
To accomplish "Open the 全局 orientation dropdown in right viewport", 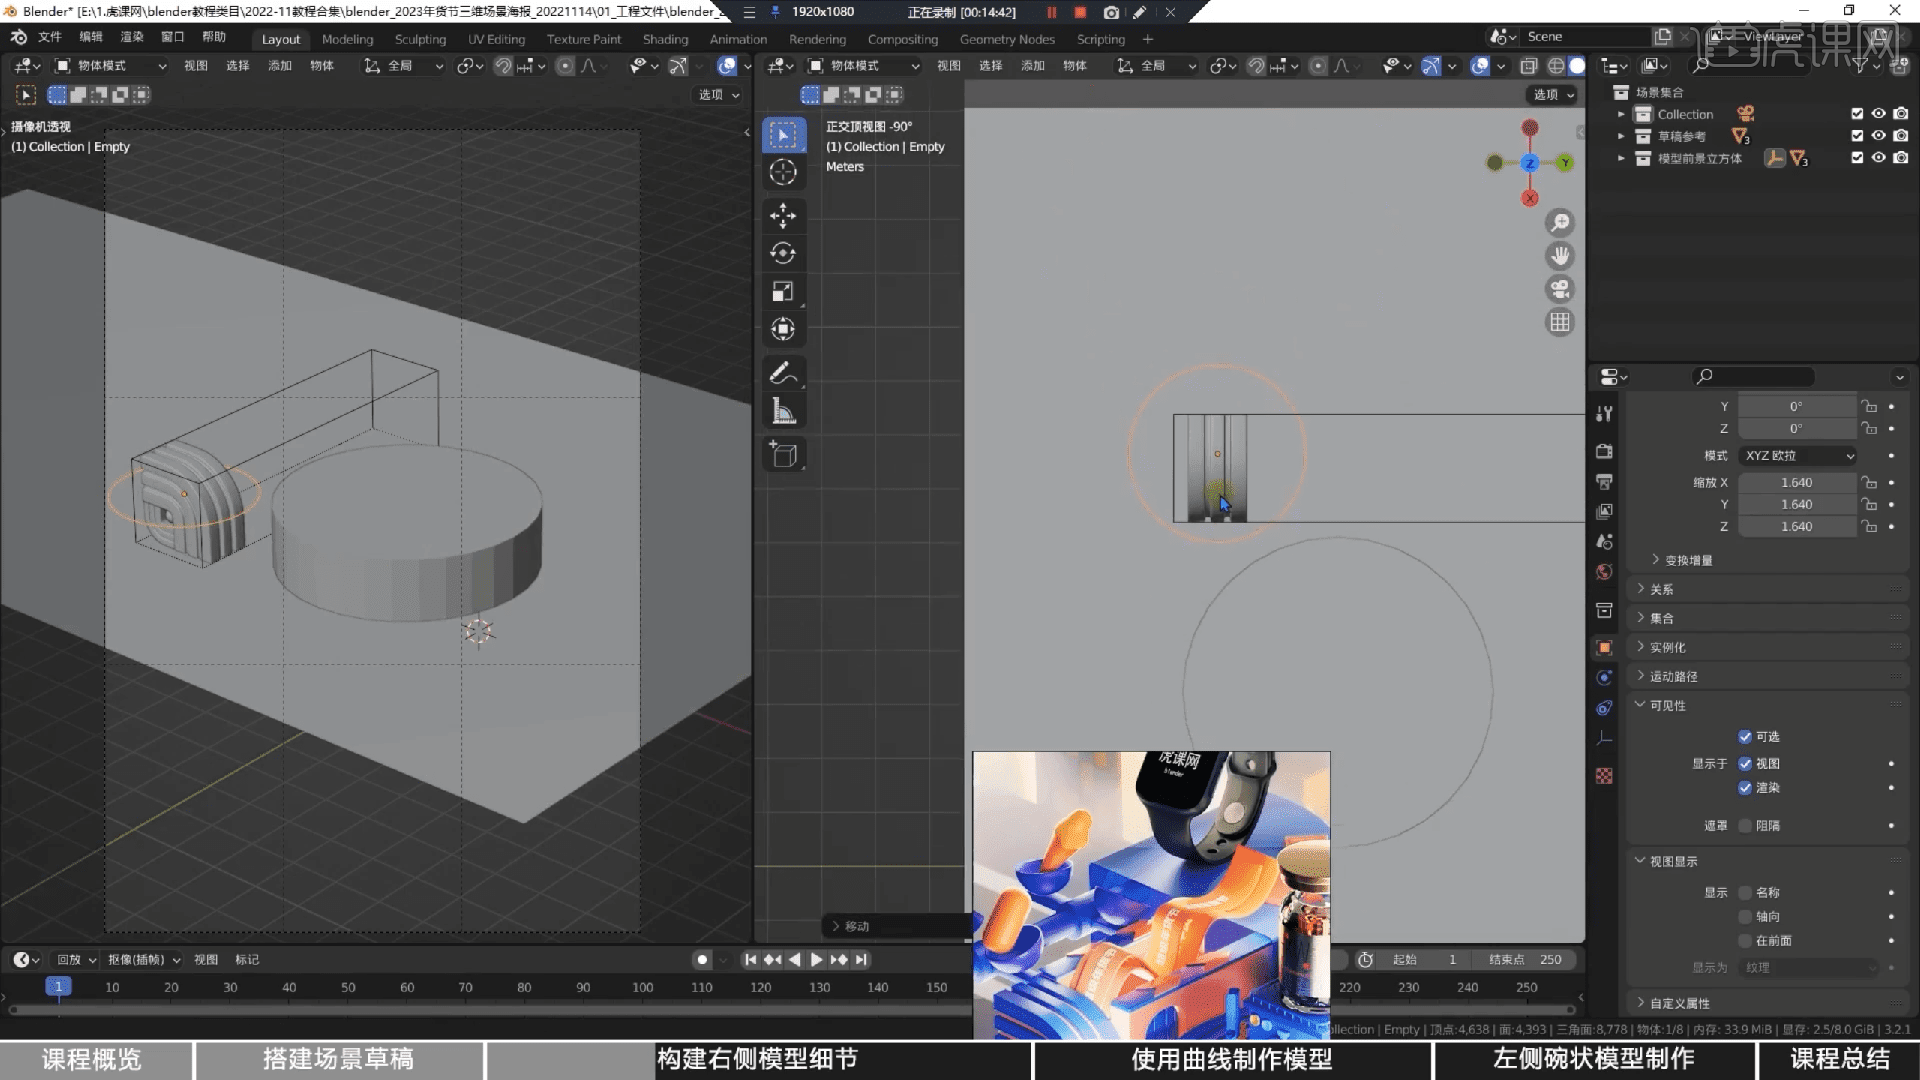I will click(1158, 66).
